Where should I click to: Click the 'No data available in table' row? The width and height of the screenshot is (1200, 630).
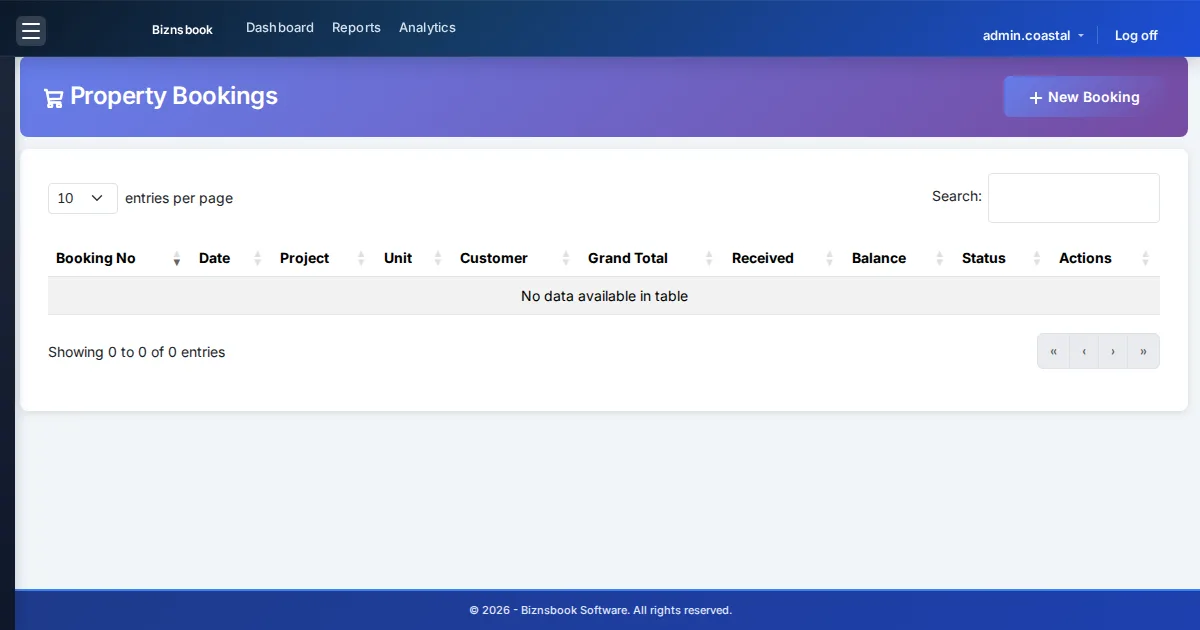point(604,296)
